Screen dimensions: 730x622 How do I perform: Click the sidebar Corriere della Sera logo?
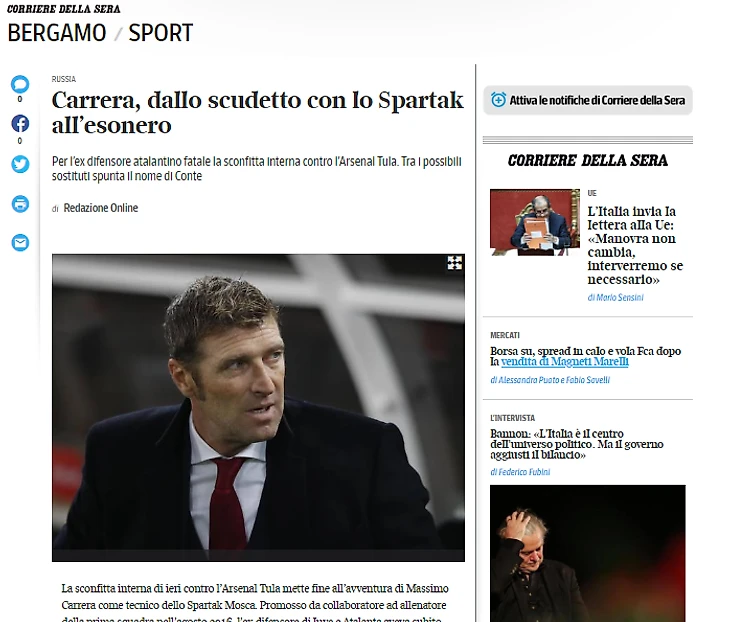[x=588, y=161]
